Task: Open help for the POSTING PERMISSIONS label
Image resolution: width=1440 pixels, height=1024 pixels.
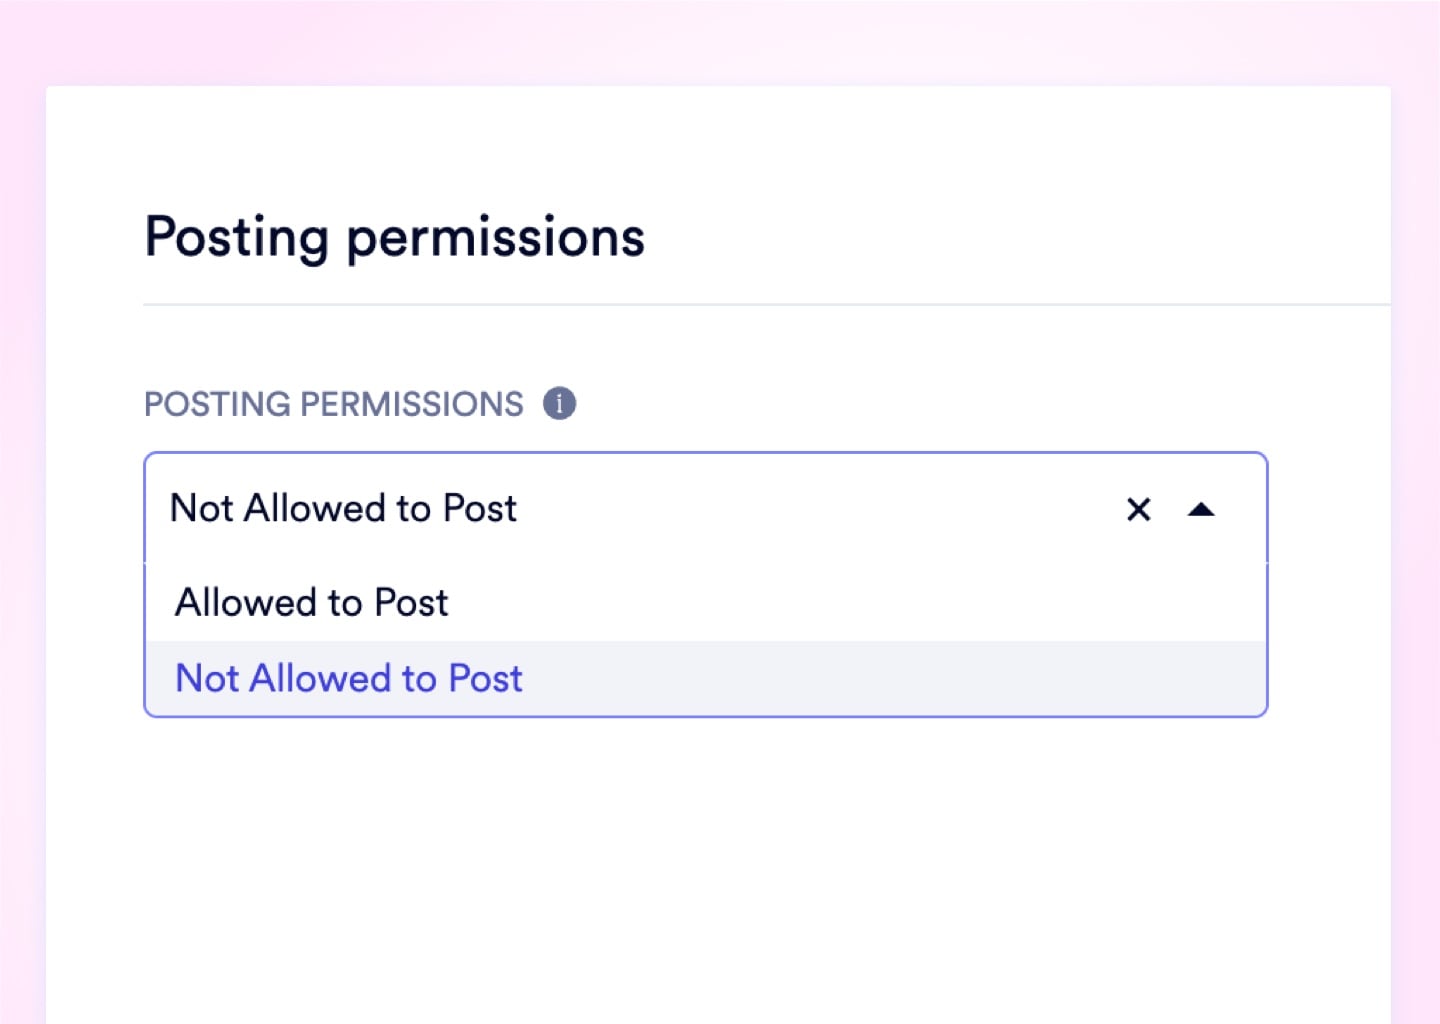Action: [559, 404]
